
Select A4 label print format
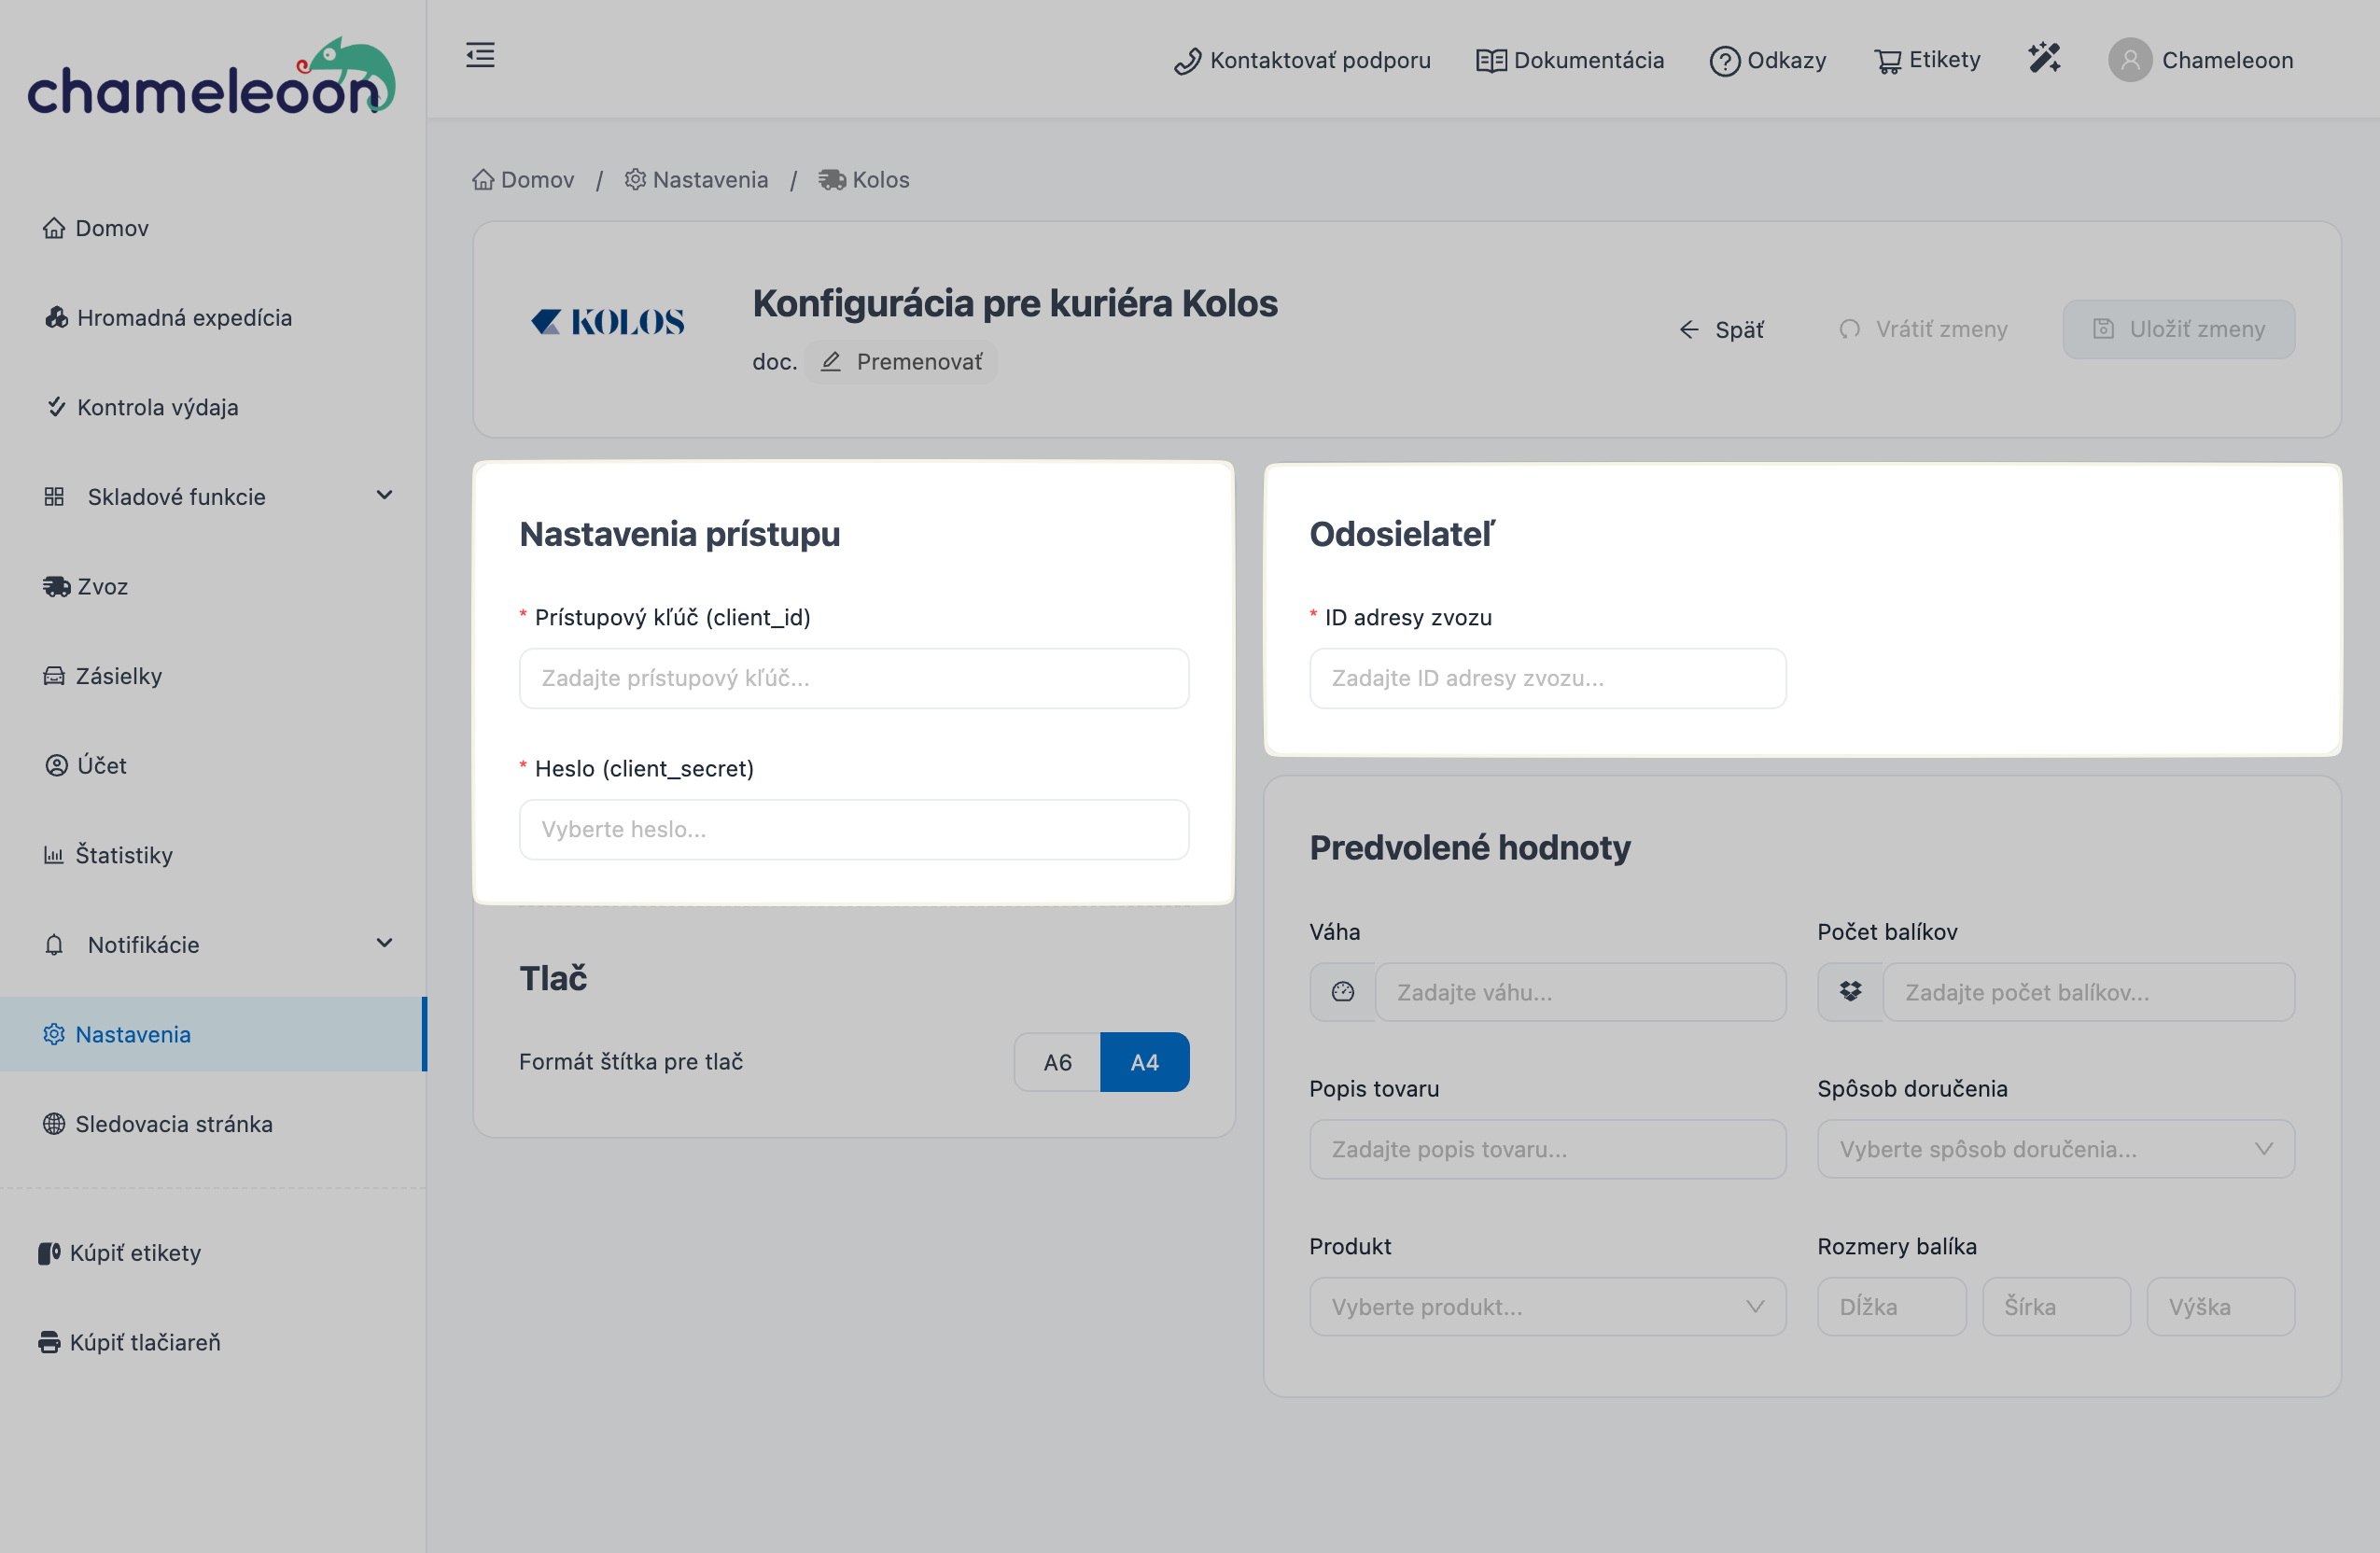tap(1144, 1062)
